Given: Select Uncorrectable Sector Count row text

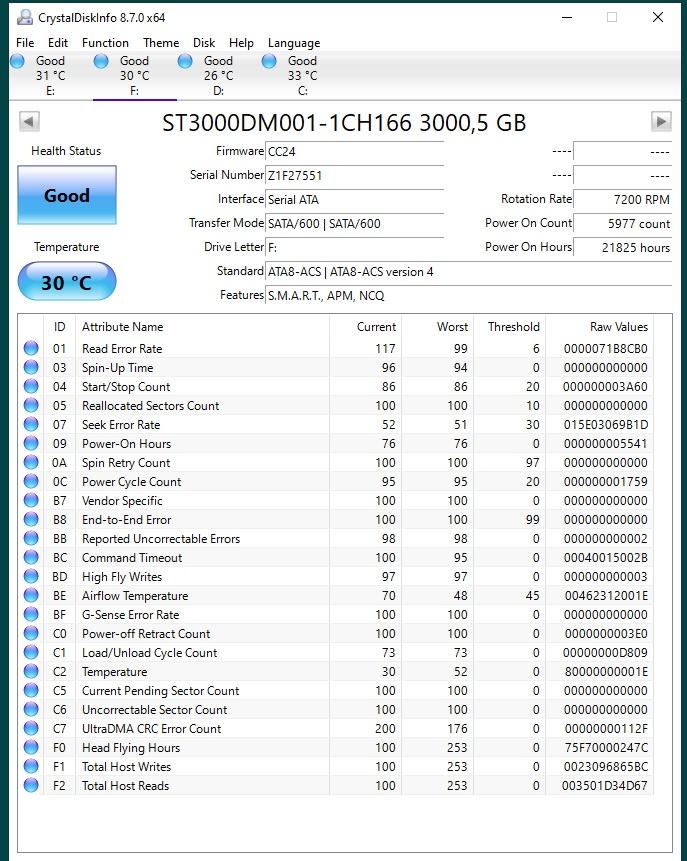Looking at the screenshot, I should 154,709.
